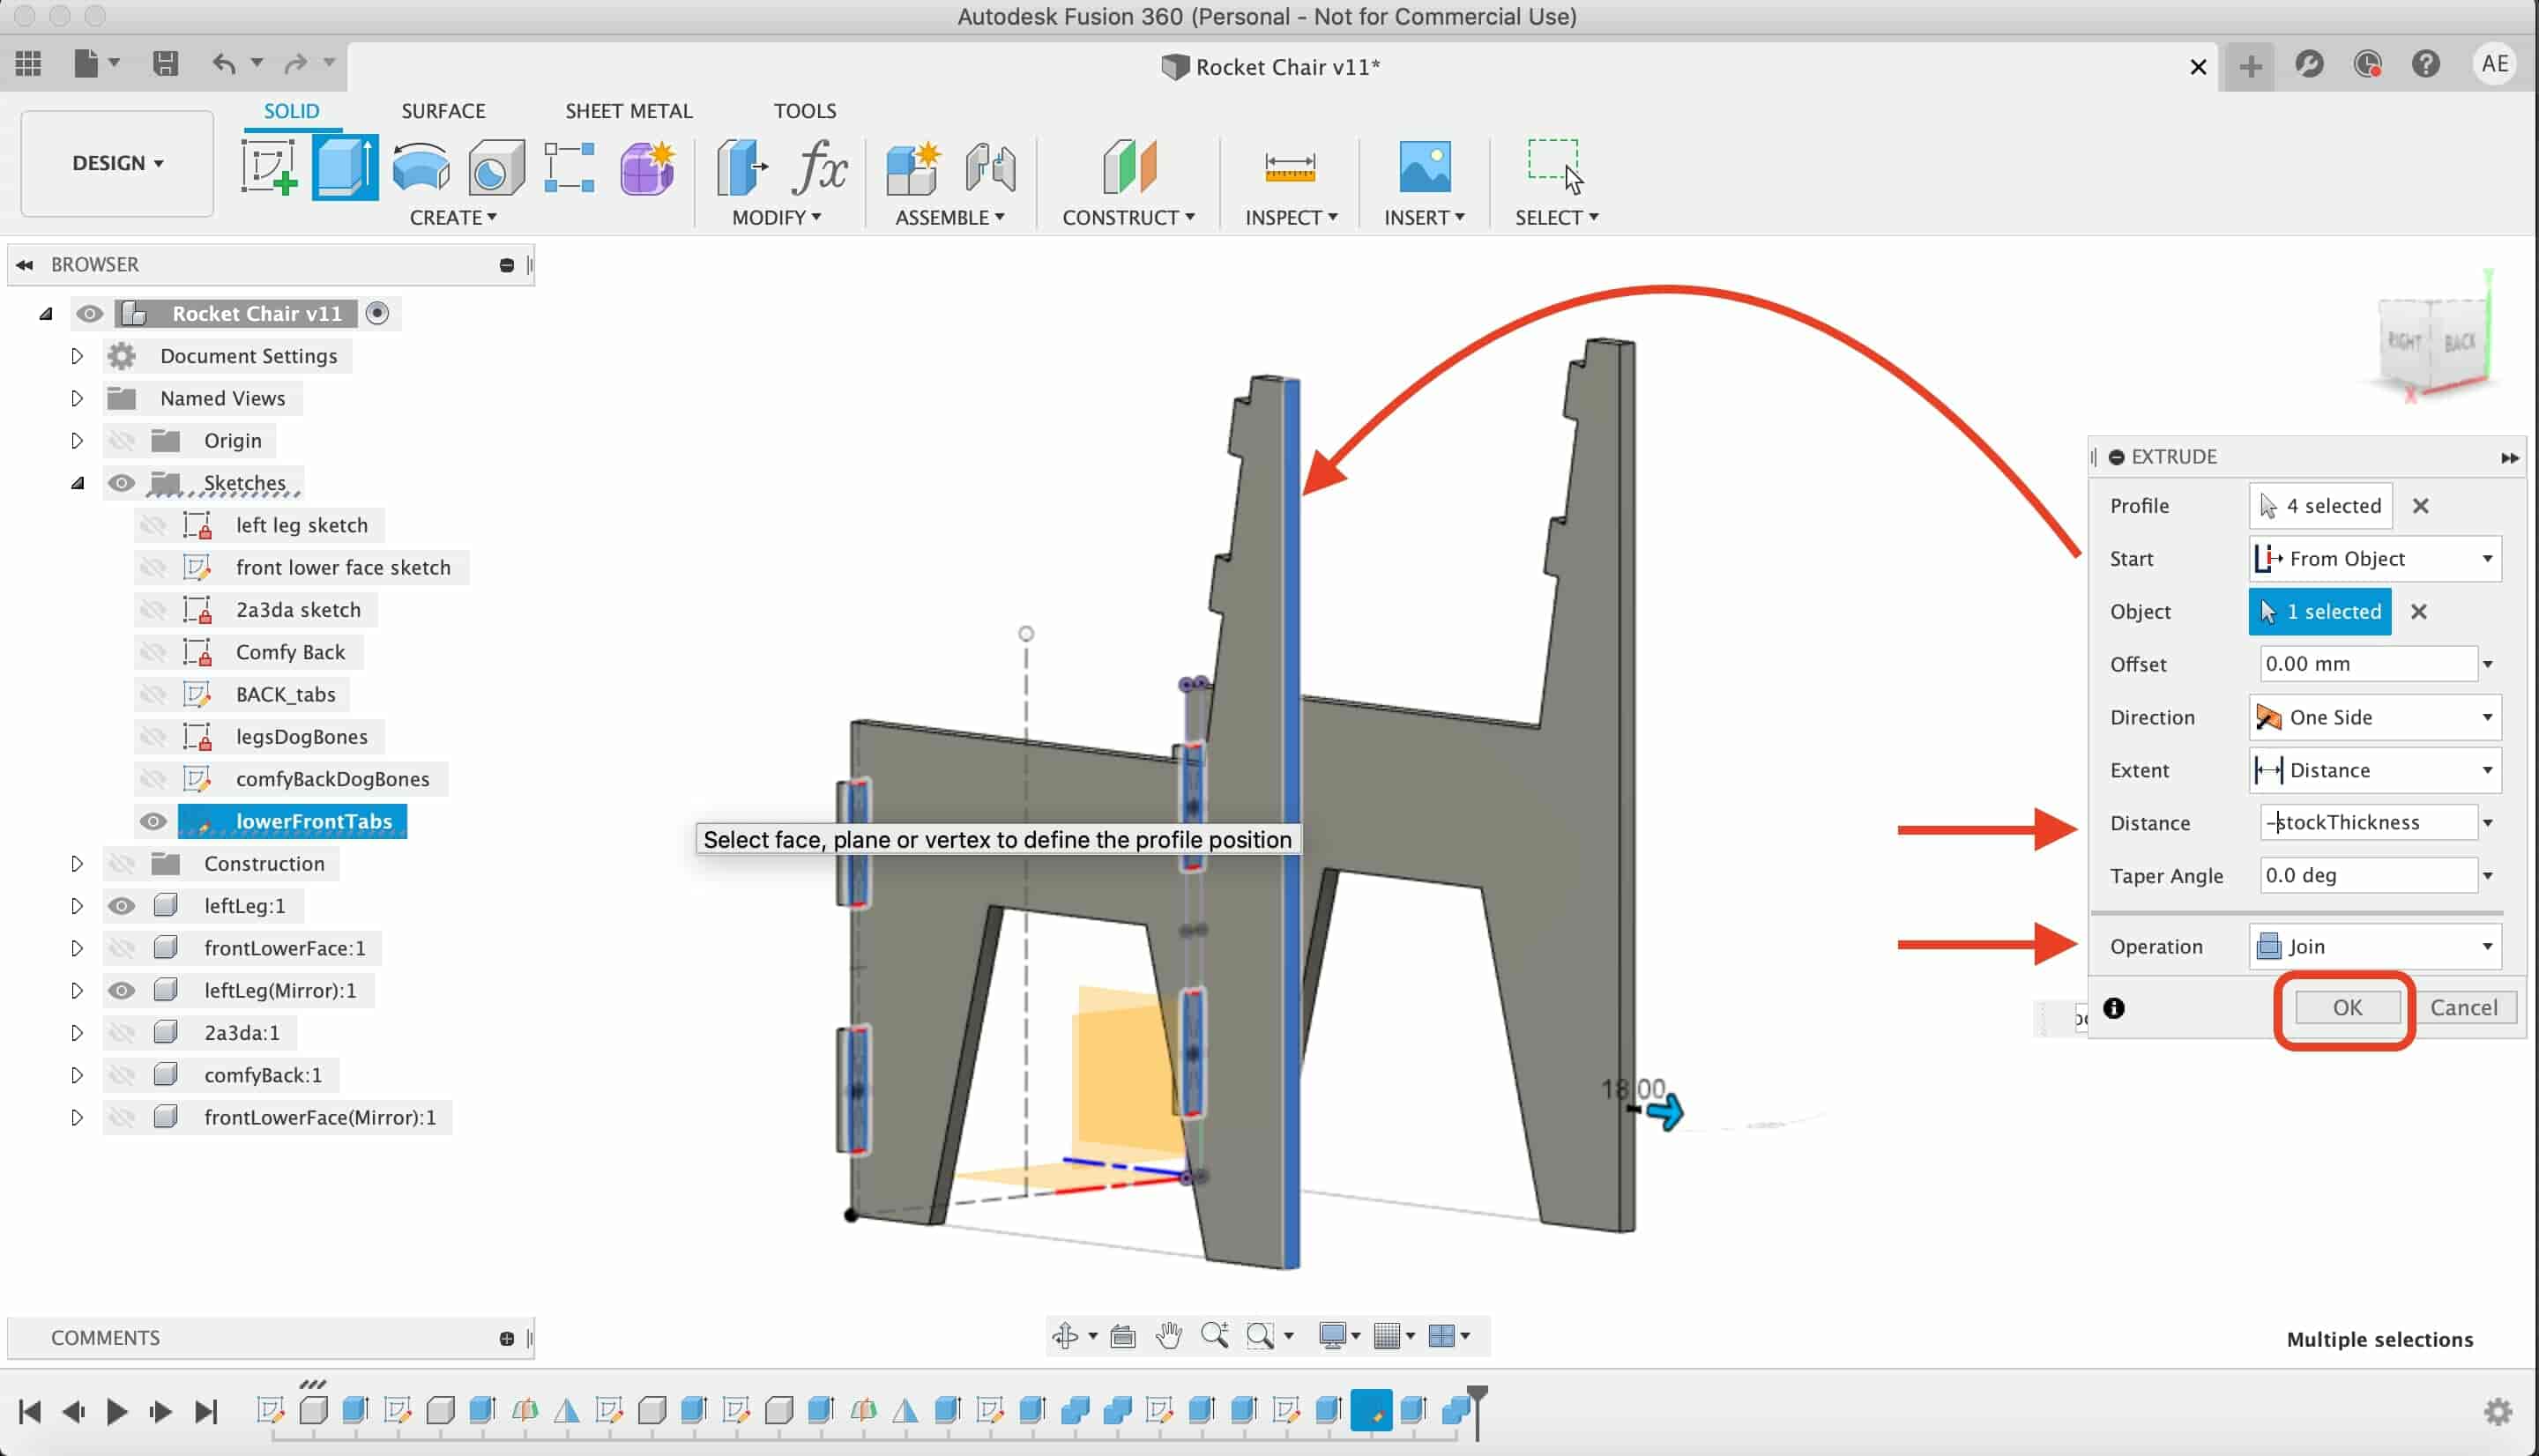
Task: Hide the lowerFrontTabs sketch
Action: (x=153, y=821)
